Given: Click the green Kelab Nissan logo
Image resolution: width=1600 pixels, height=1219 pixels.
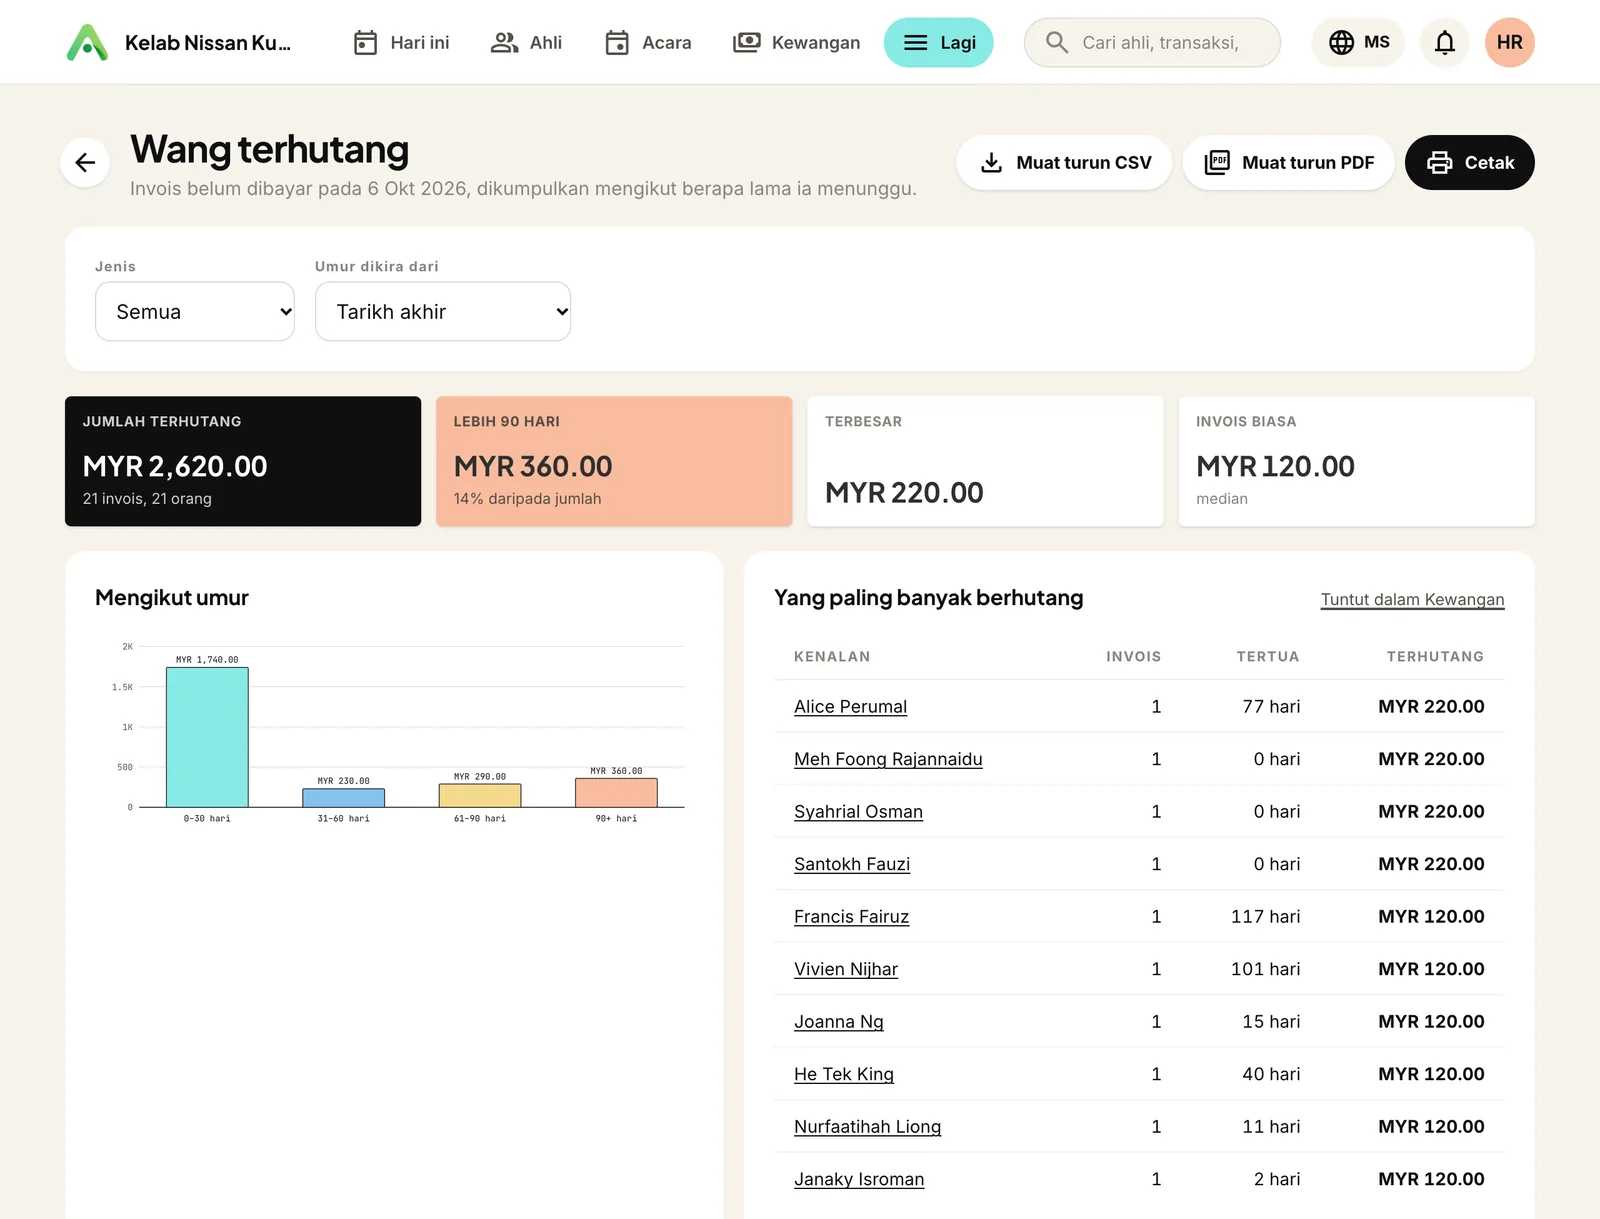Looking at the screenshot, I should [87, 42].
